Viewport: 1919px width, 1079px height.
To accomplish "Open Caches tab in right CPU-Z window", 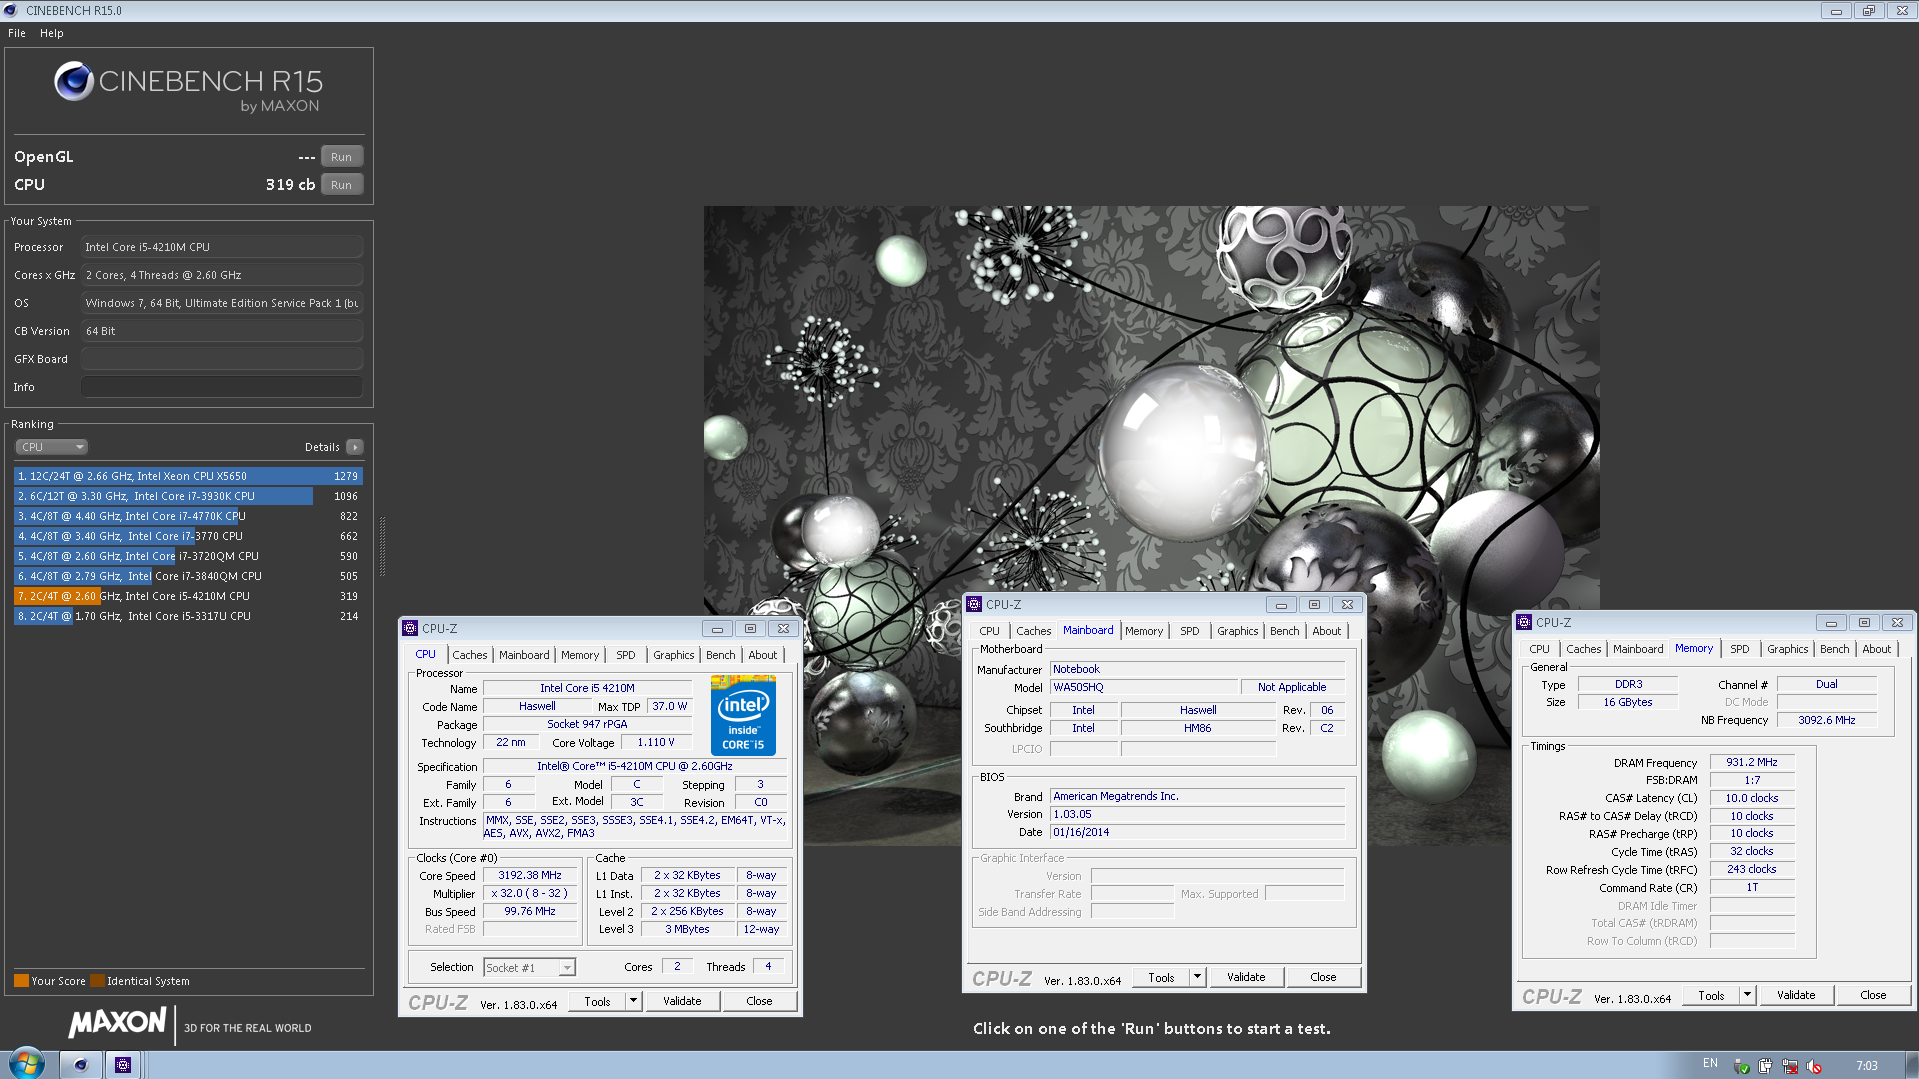I will coord(1583,649).
